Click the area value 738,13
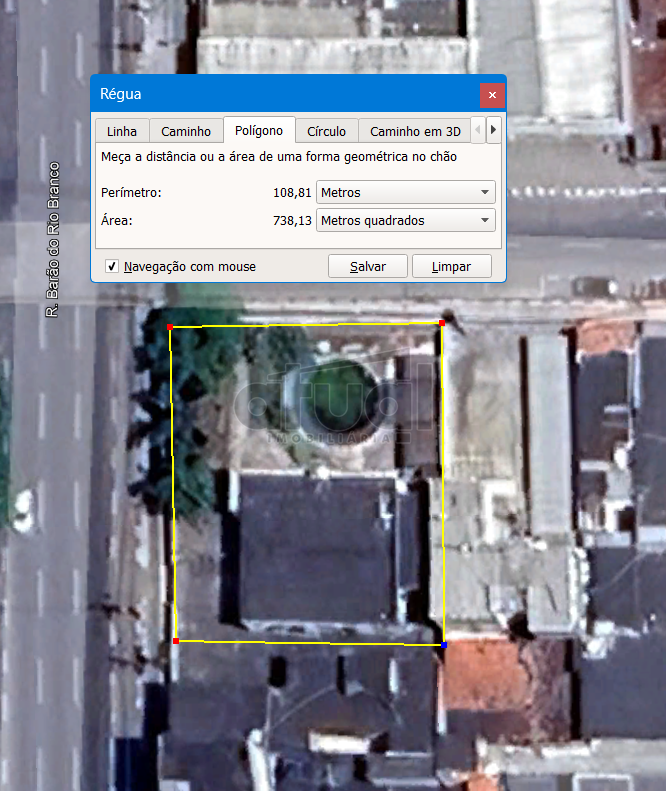 click(x=292, y=220)
